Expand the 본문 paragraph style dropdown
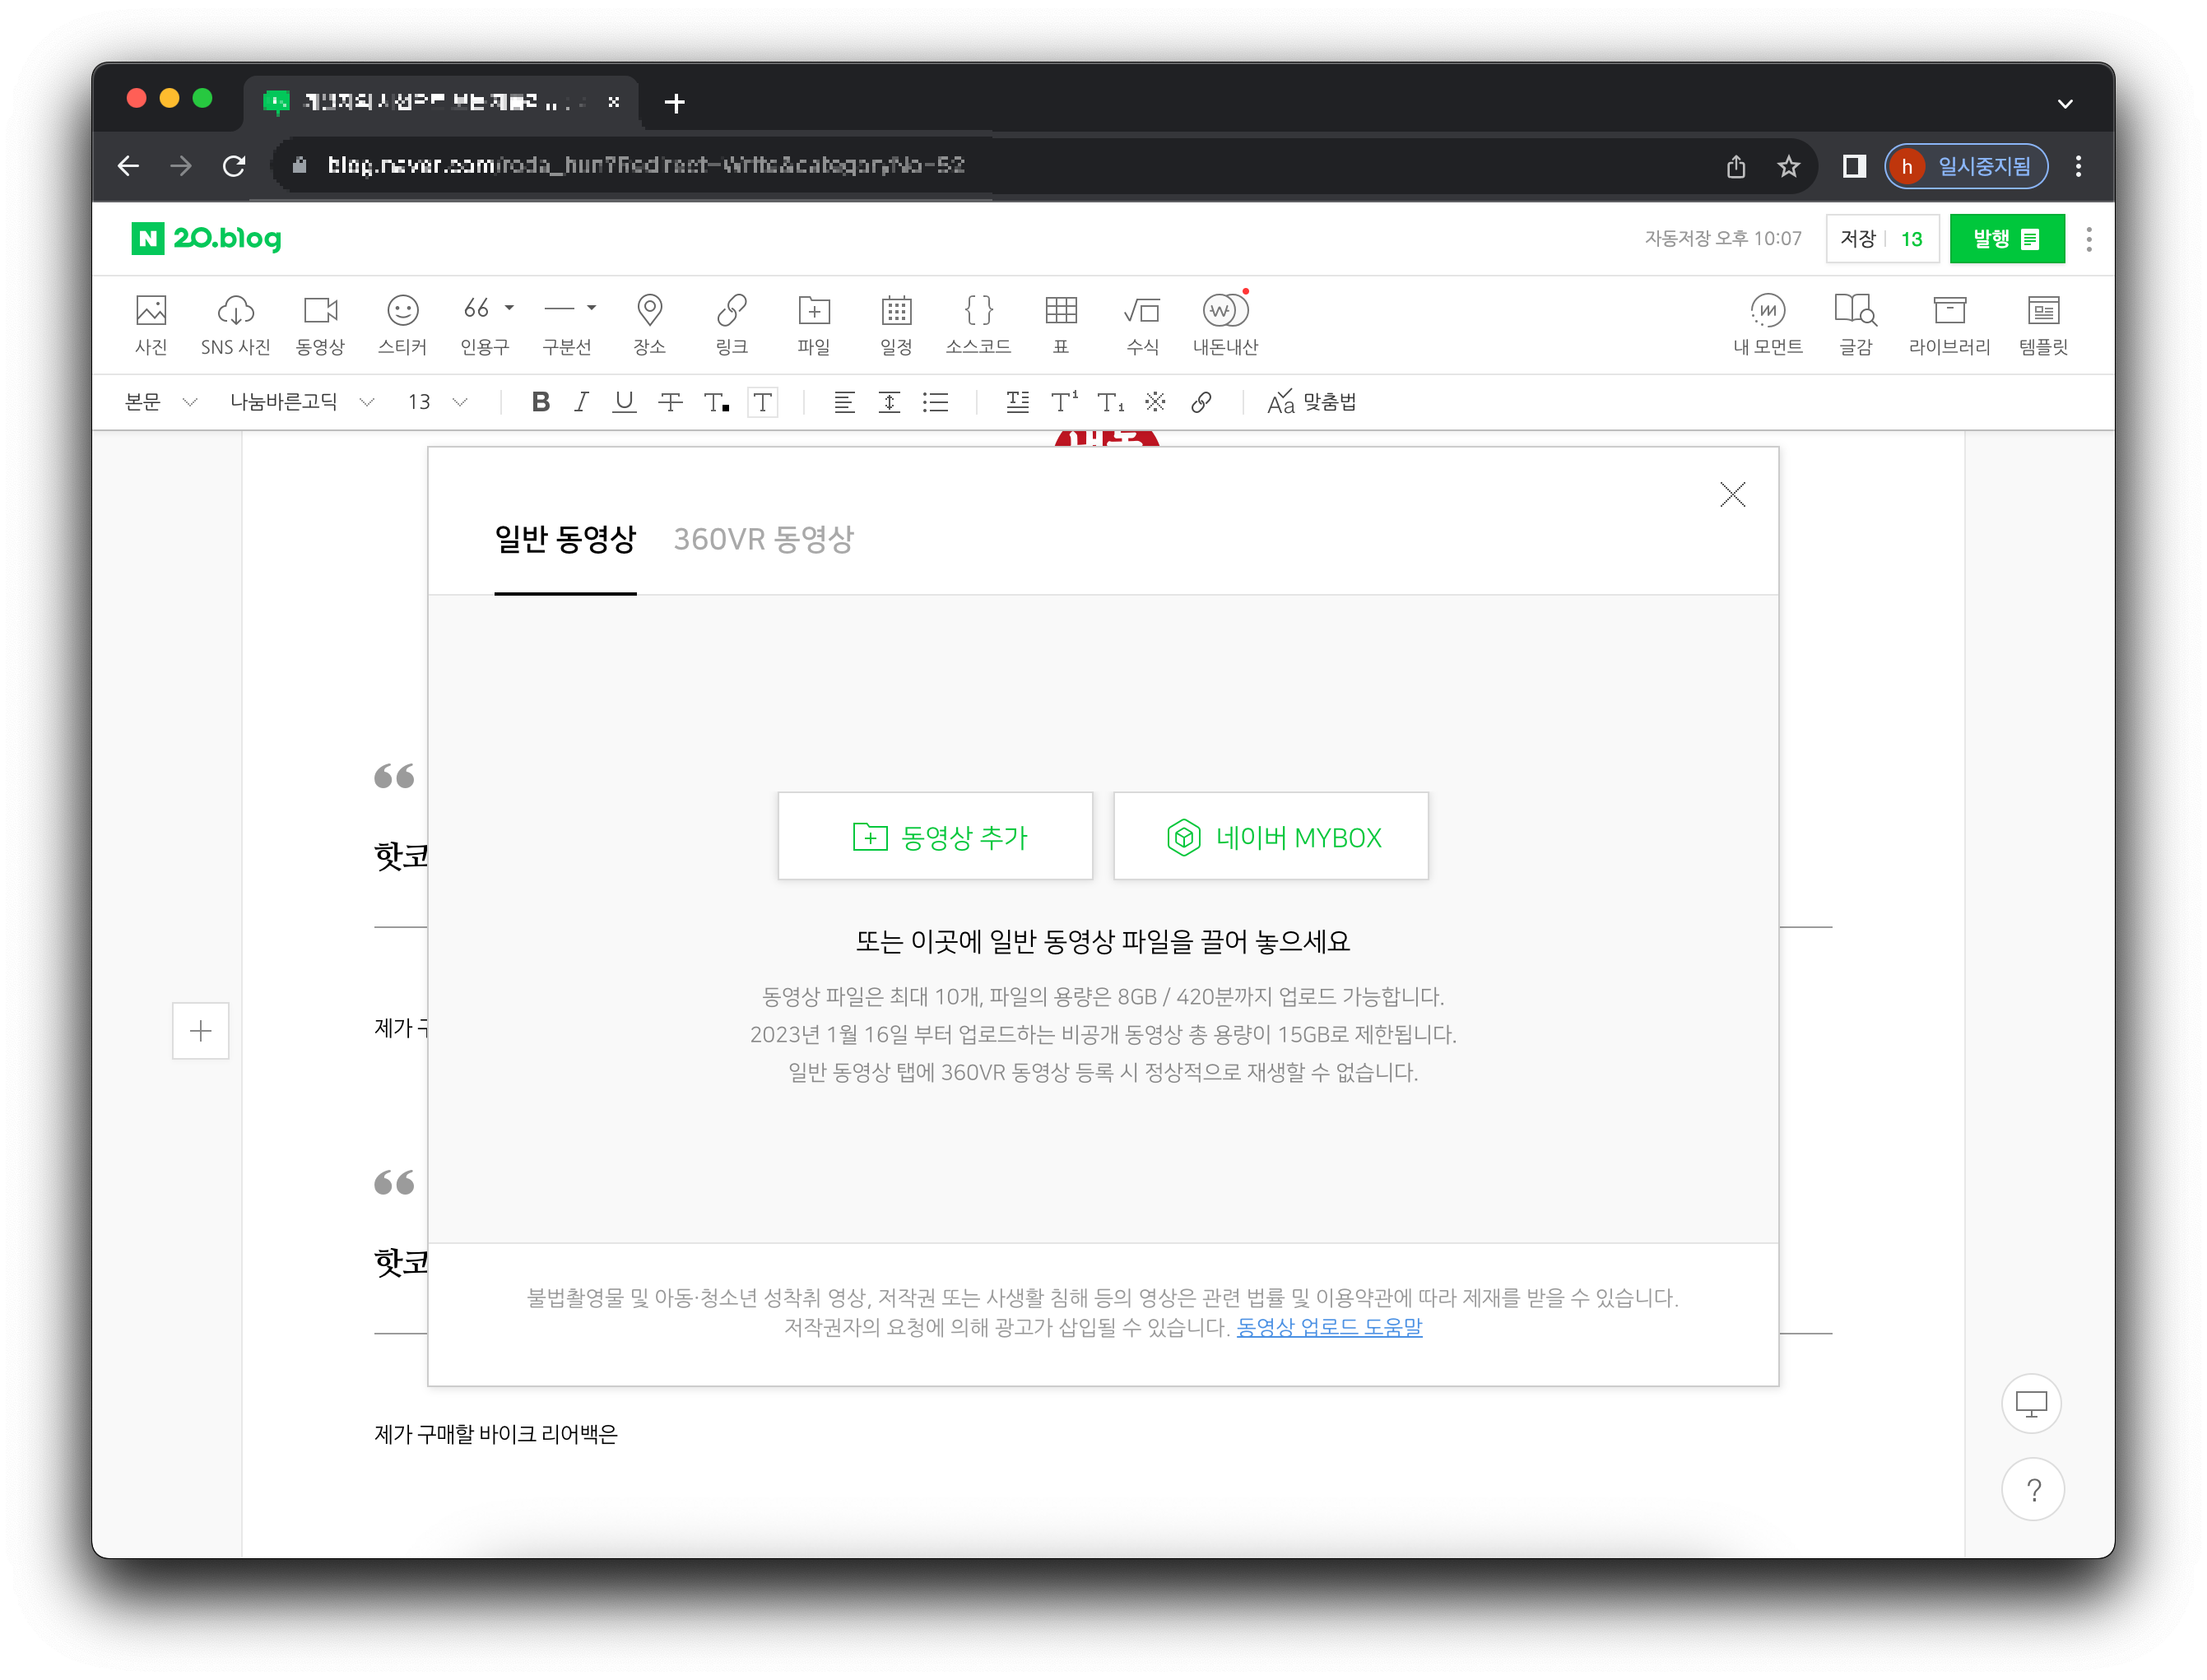 (x=160, y=402)
